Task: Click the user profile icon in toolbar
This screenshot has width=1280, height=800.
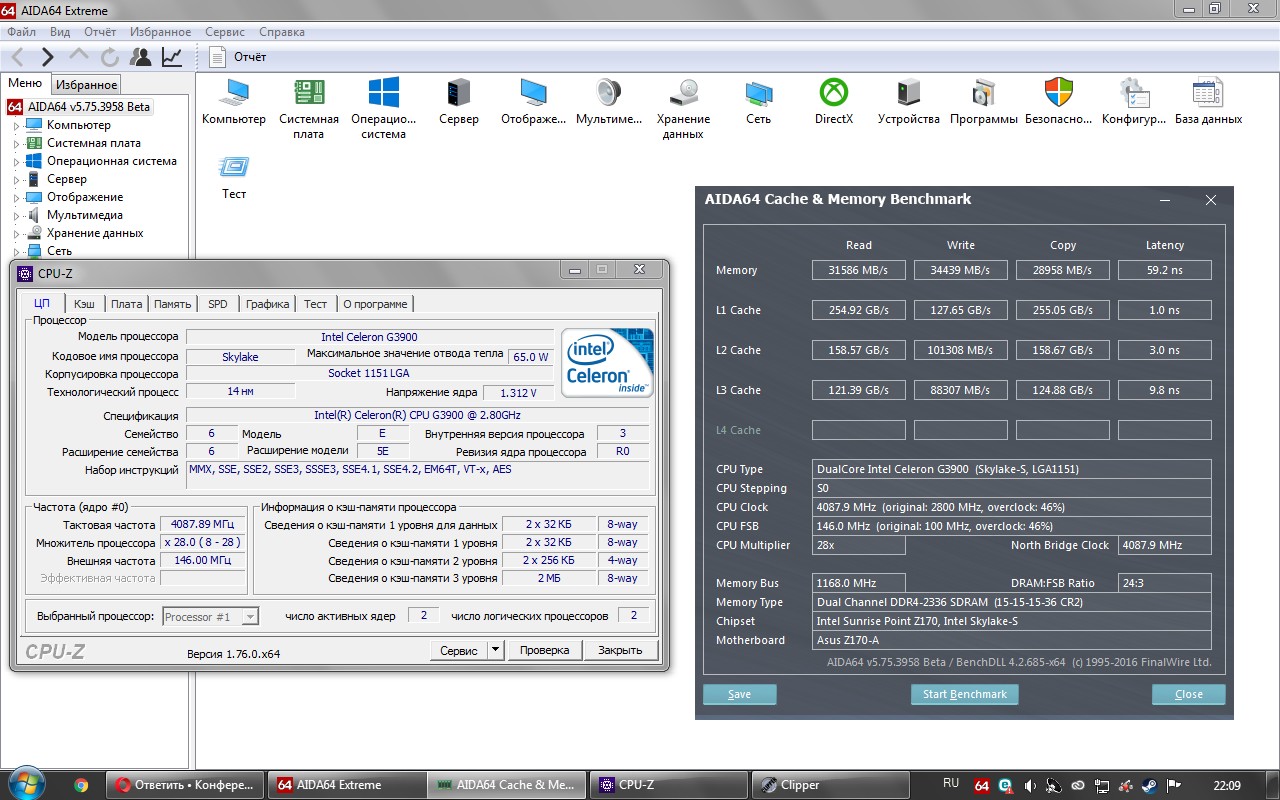Action: coord(141,57)
